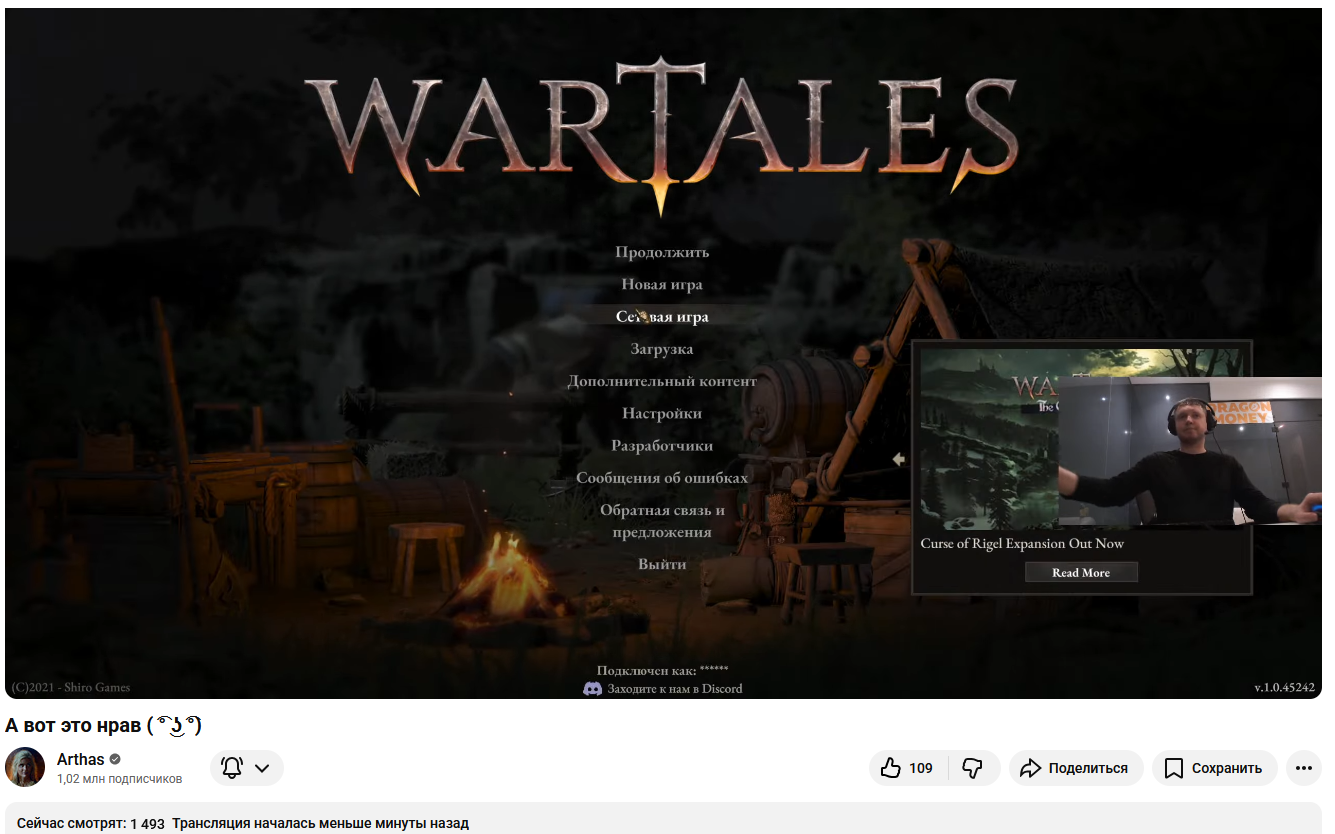Follow the Заходите к нам в Discord link
The height and width of the screenshot is (834, 1335).
[675, 688]
